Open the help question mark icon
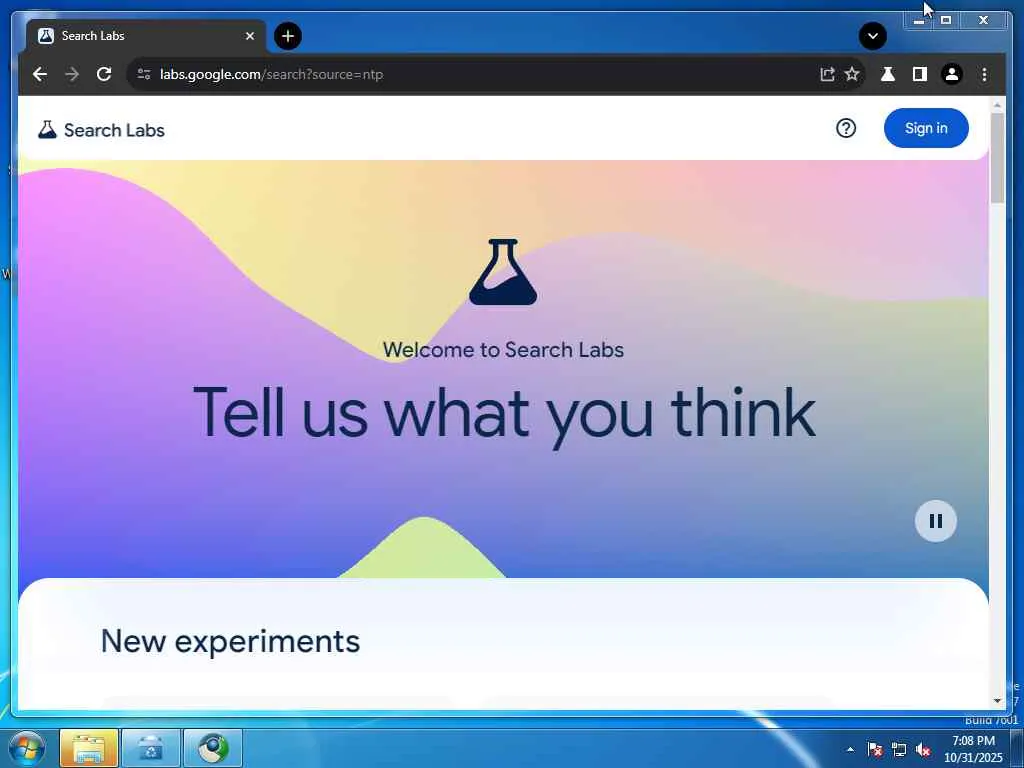Viewport: 1024px width, 768px height. pos(846,129)
